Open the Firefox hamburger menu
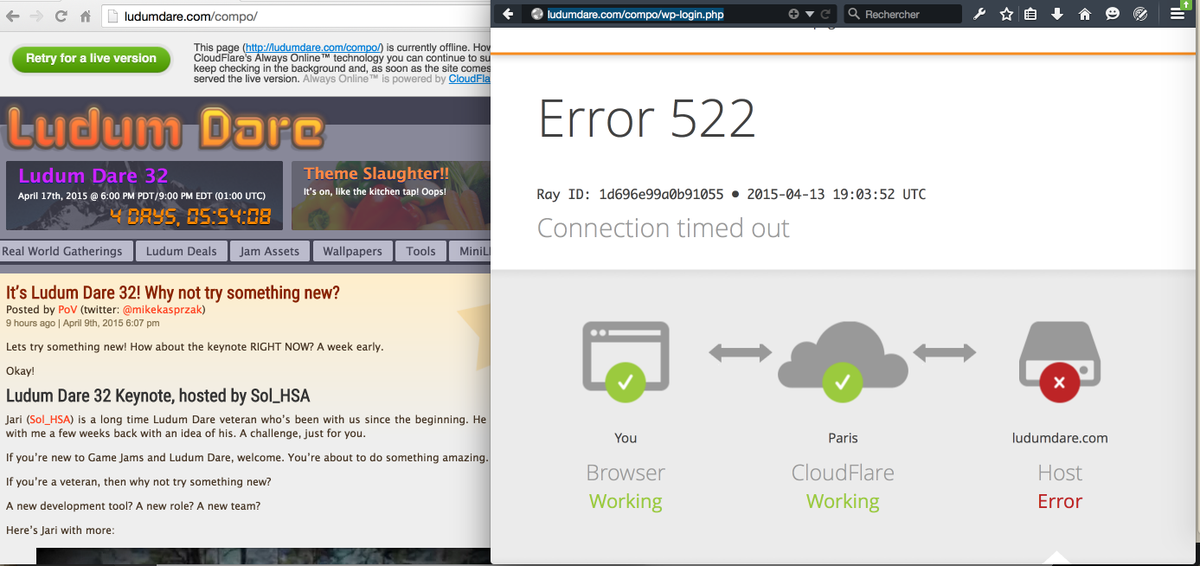1200x566 pixels. tap(1177, 14)
